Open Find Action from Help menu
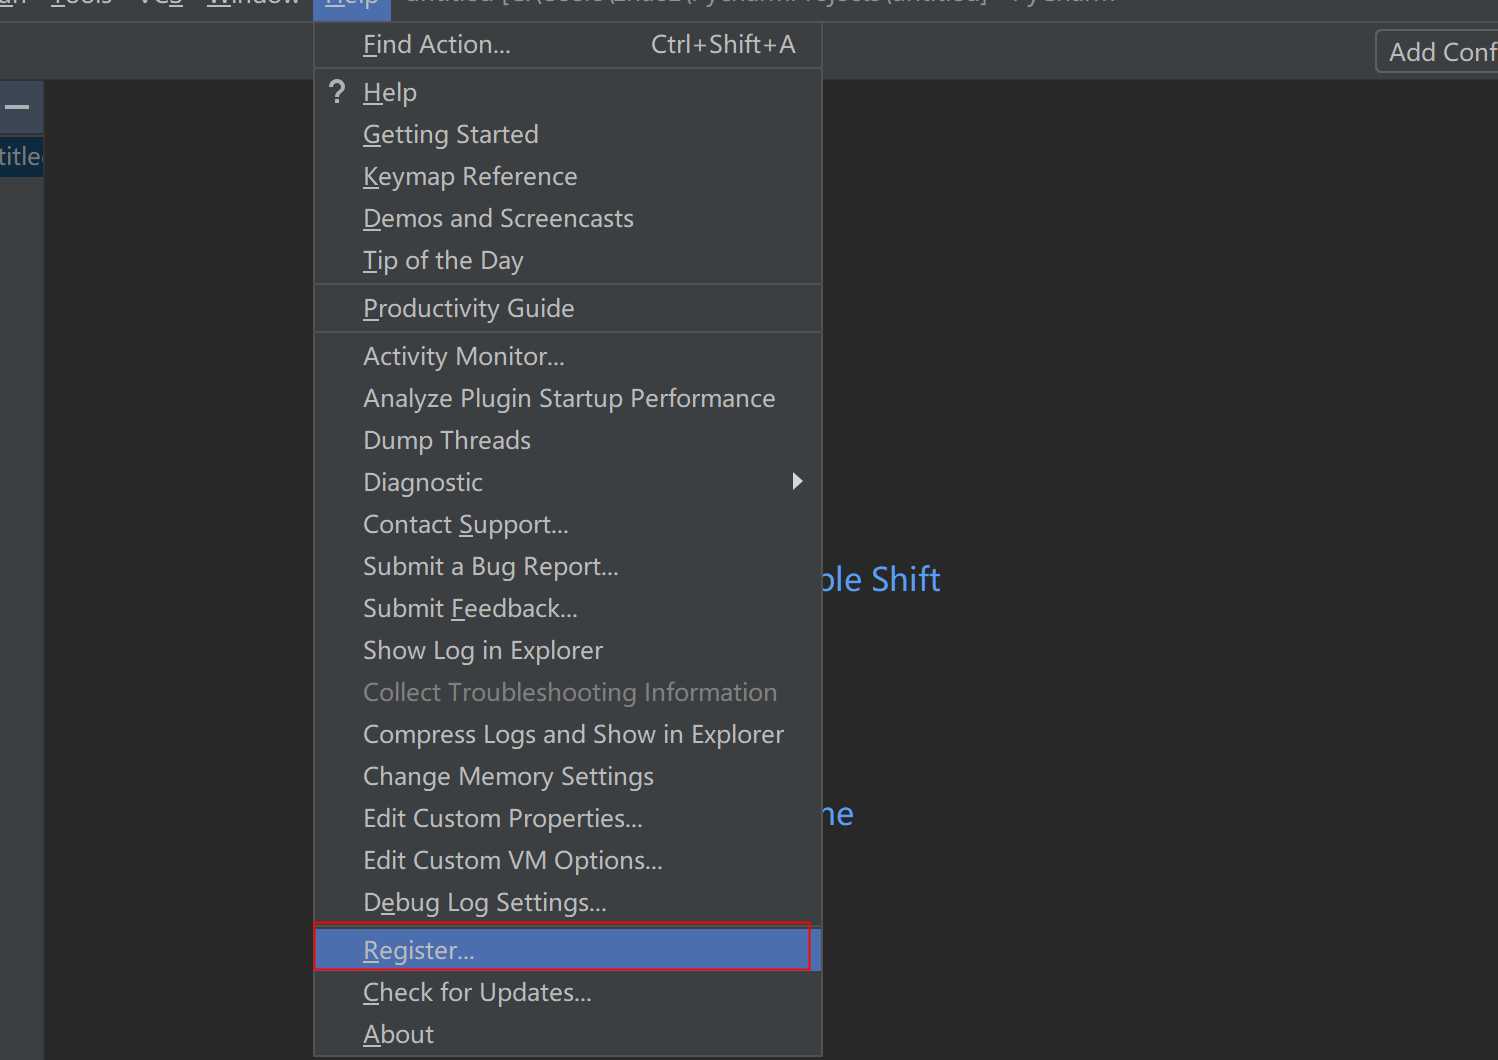This screenshot has width=1498, height=1060. 437,45
